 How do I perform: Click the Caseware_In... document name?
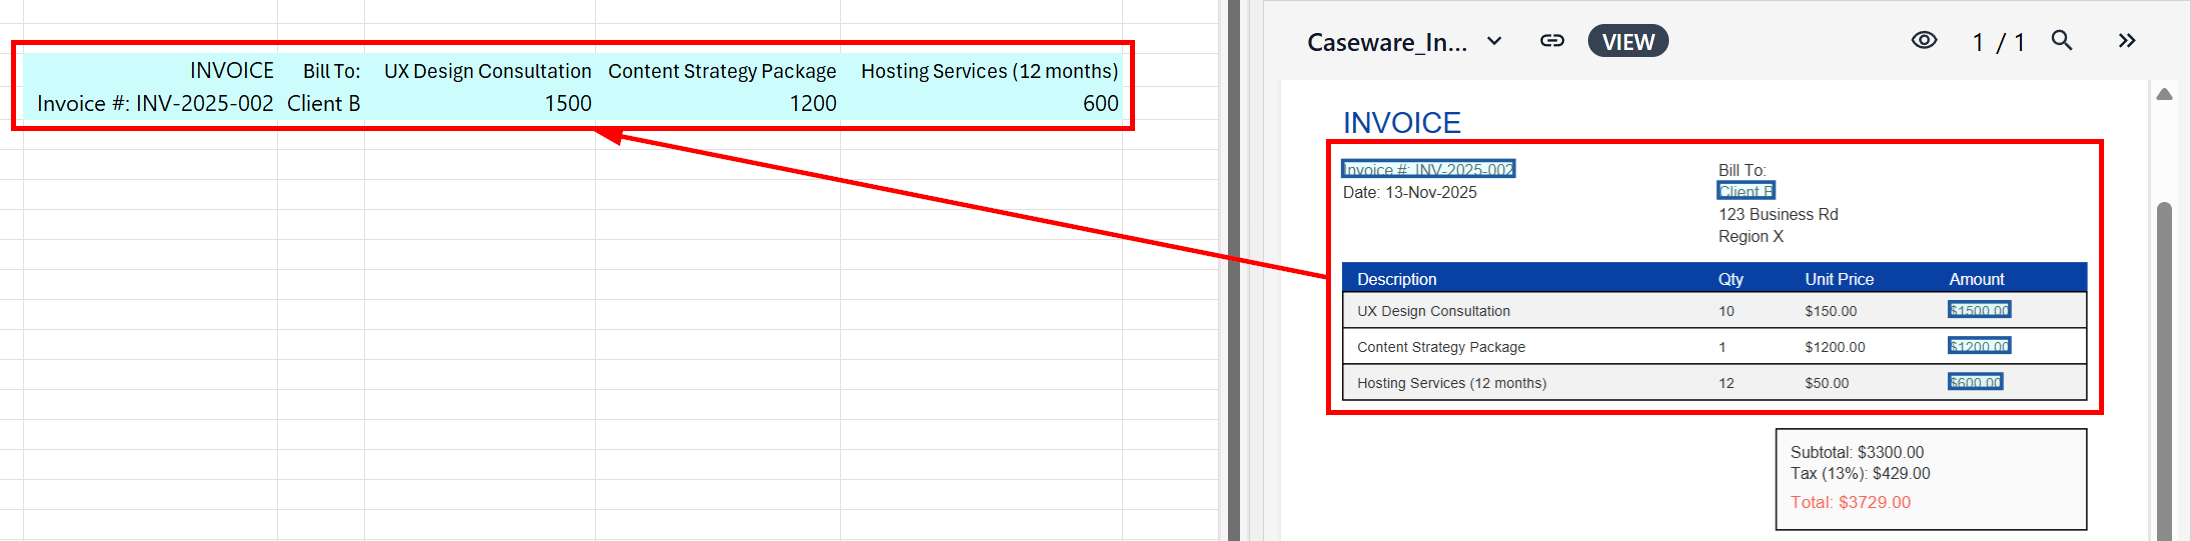(1387, 42)
